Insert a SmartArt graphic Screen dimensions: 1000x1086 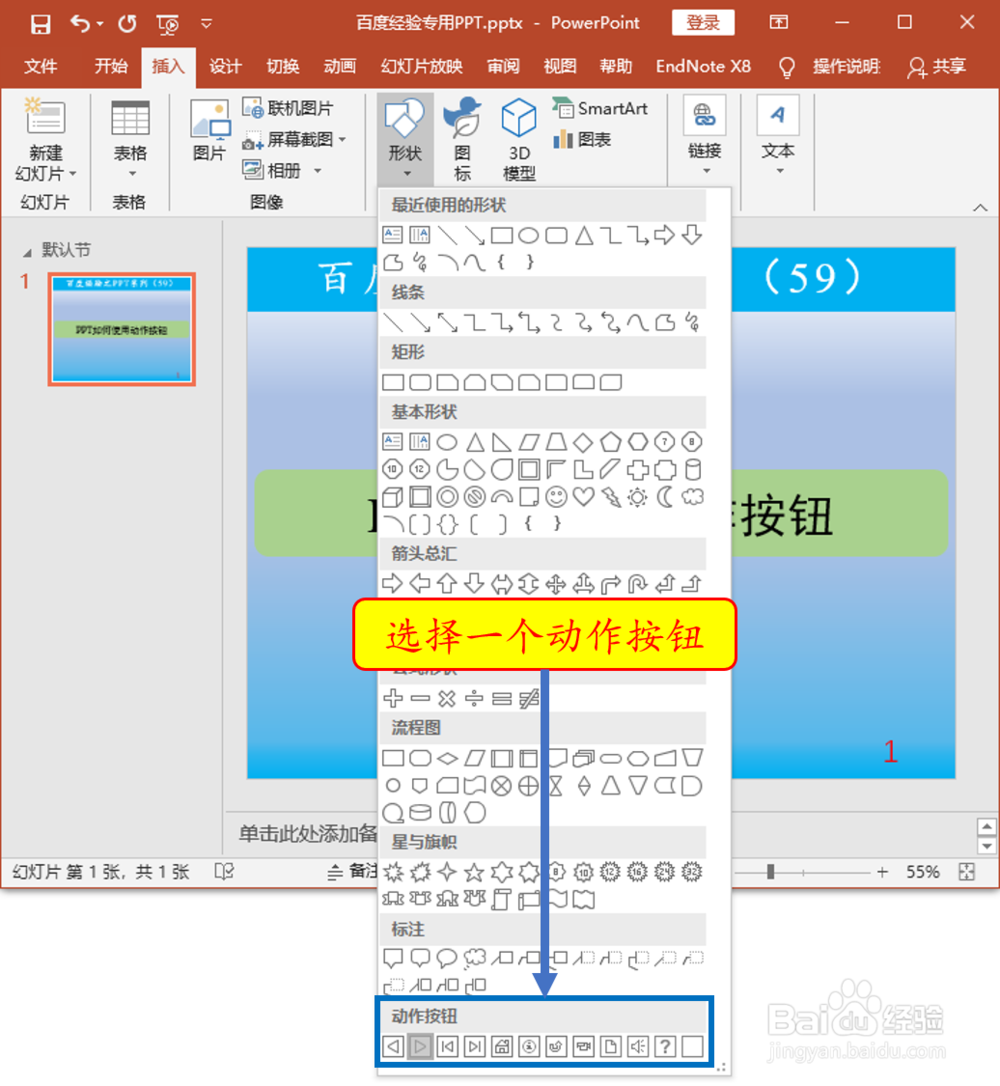click(x=600, y=108)
